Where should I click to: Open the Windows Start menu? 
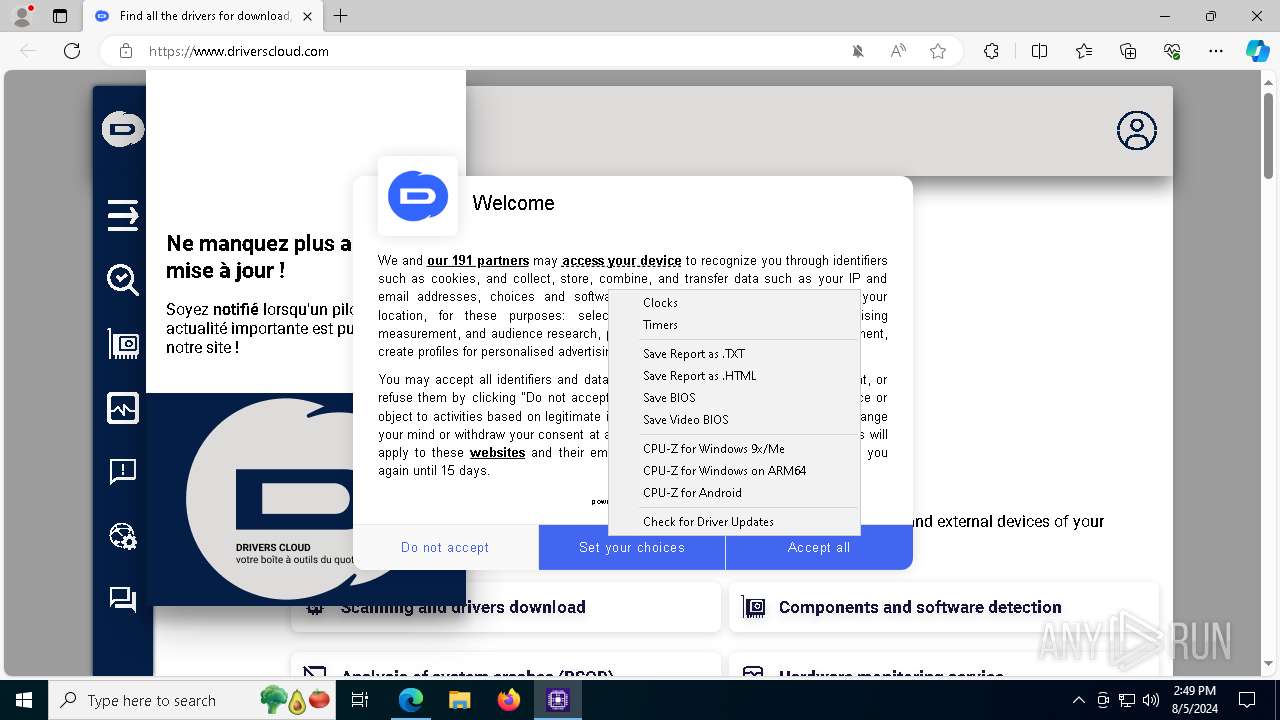click(x=24, y=700)
